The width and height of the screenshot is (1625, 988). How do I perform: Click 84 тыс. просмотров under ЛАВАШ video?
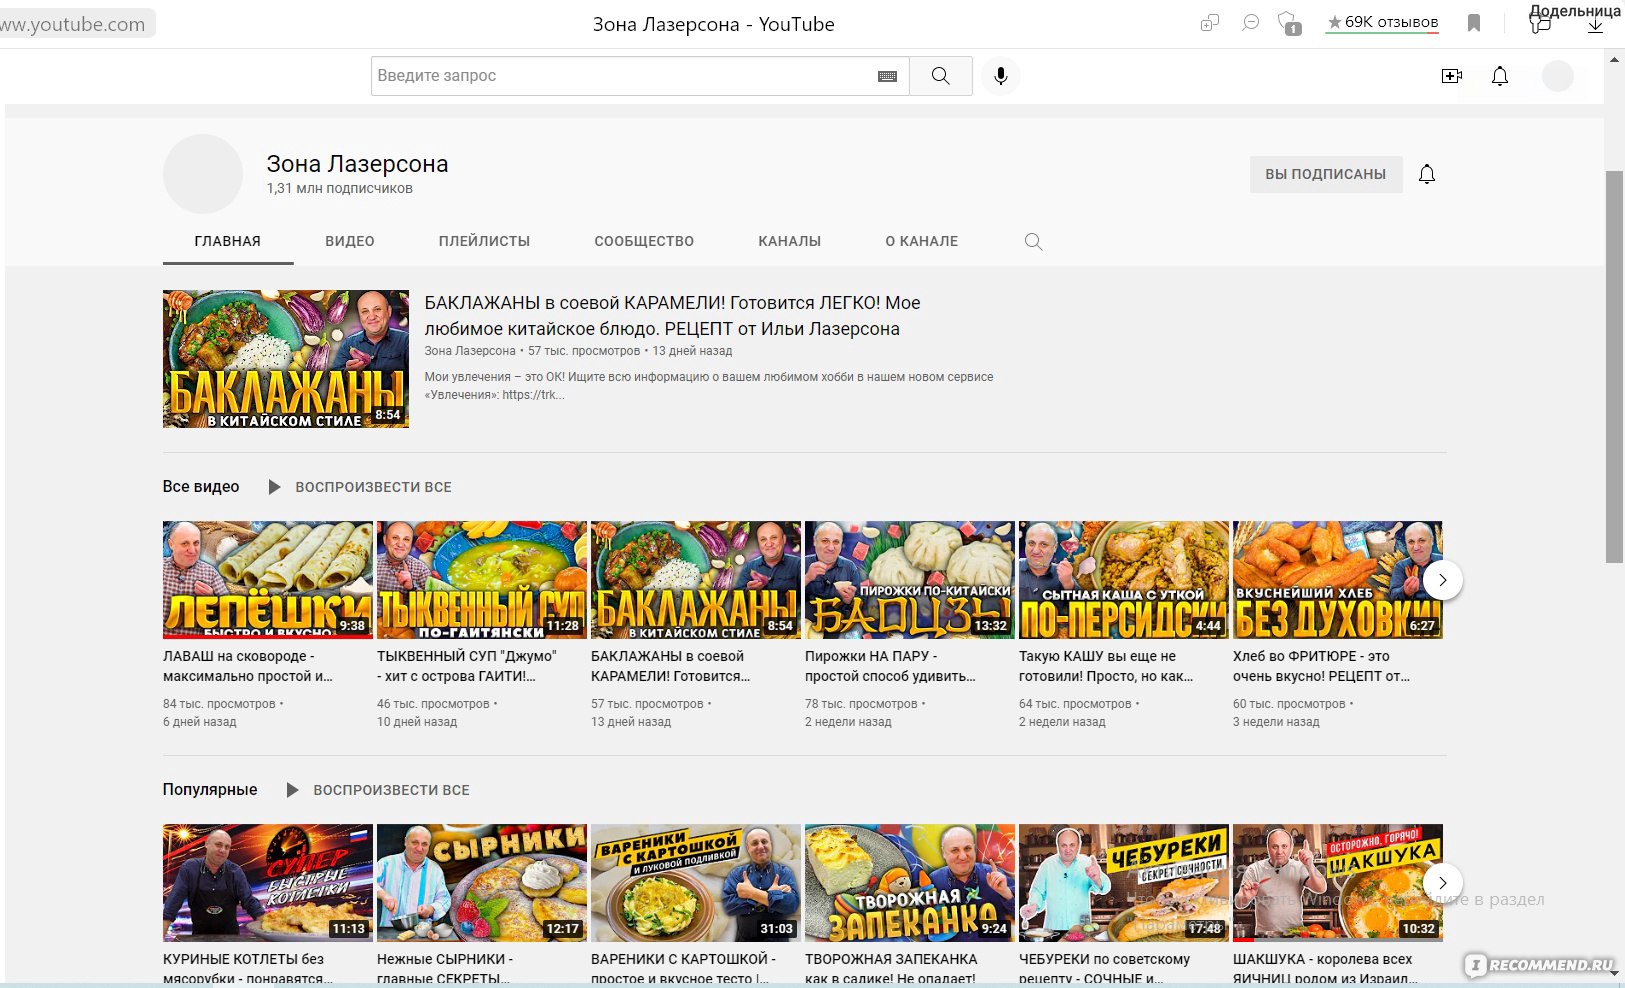[x=219, y=704]
